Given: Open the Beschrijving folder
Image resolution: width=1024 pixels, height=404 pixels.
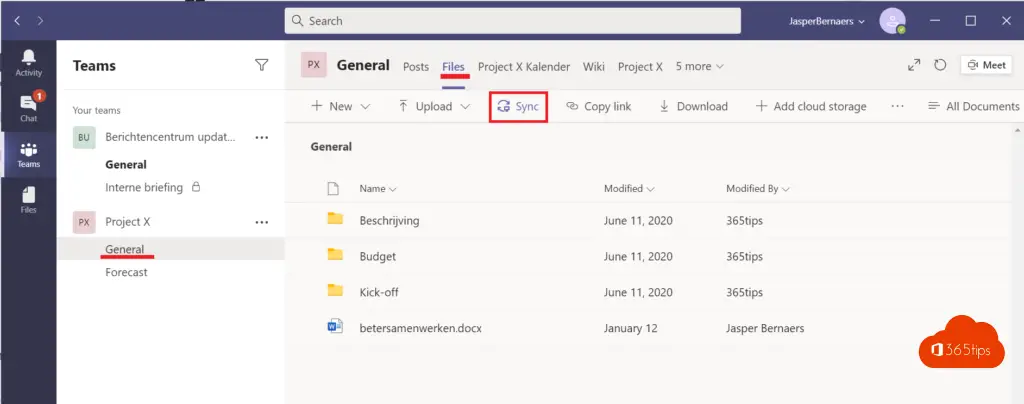Looking at the screenshot, I should point(389,221).
